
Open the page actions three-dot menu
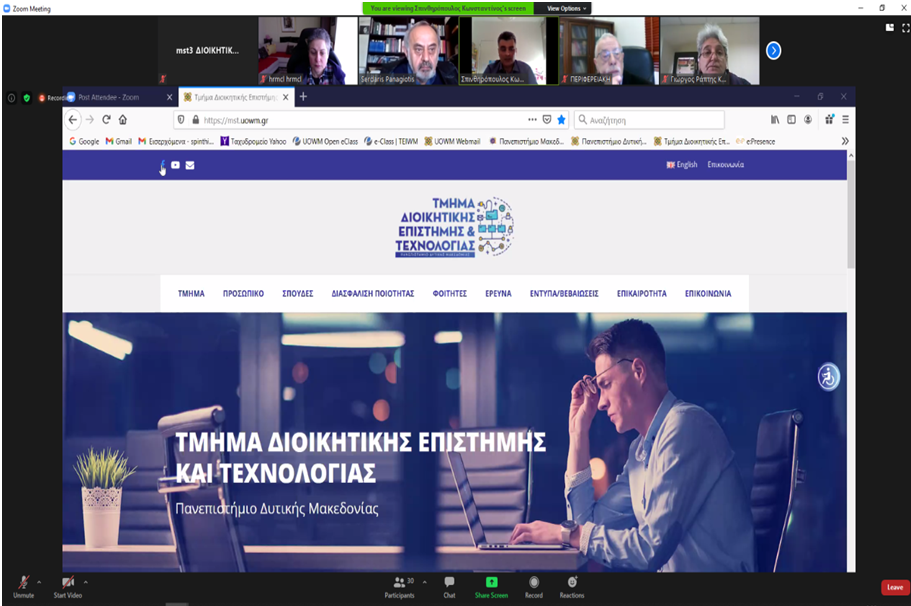(532, 120)
